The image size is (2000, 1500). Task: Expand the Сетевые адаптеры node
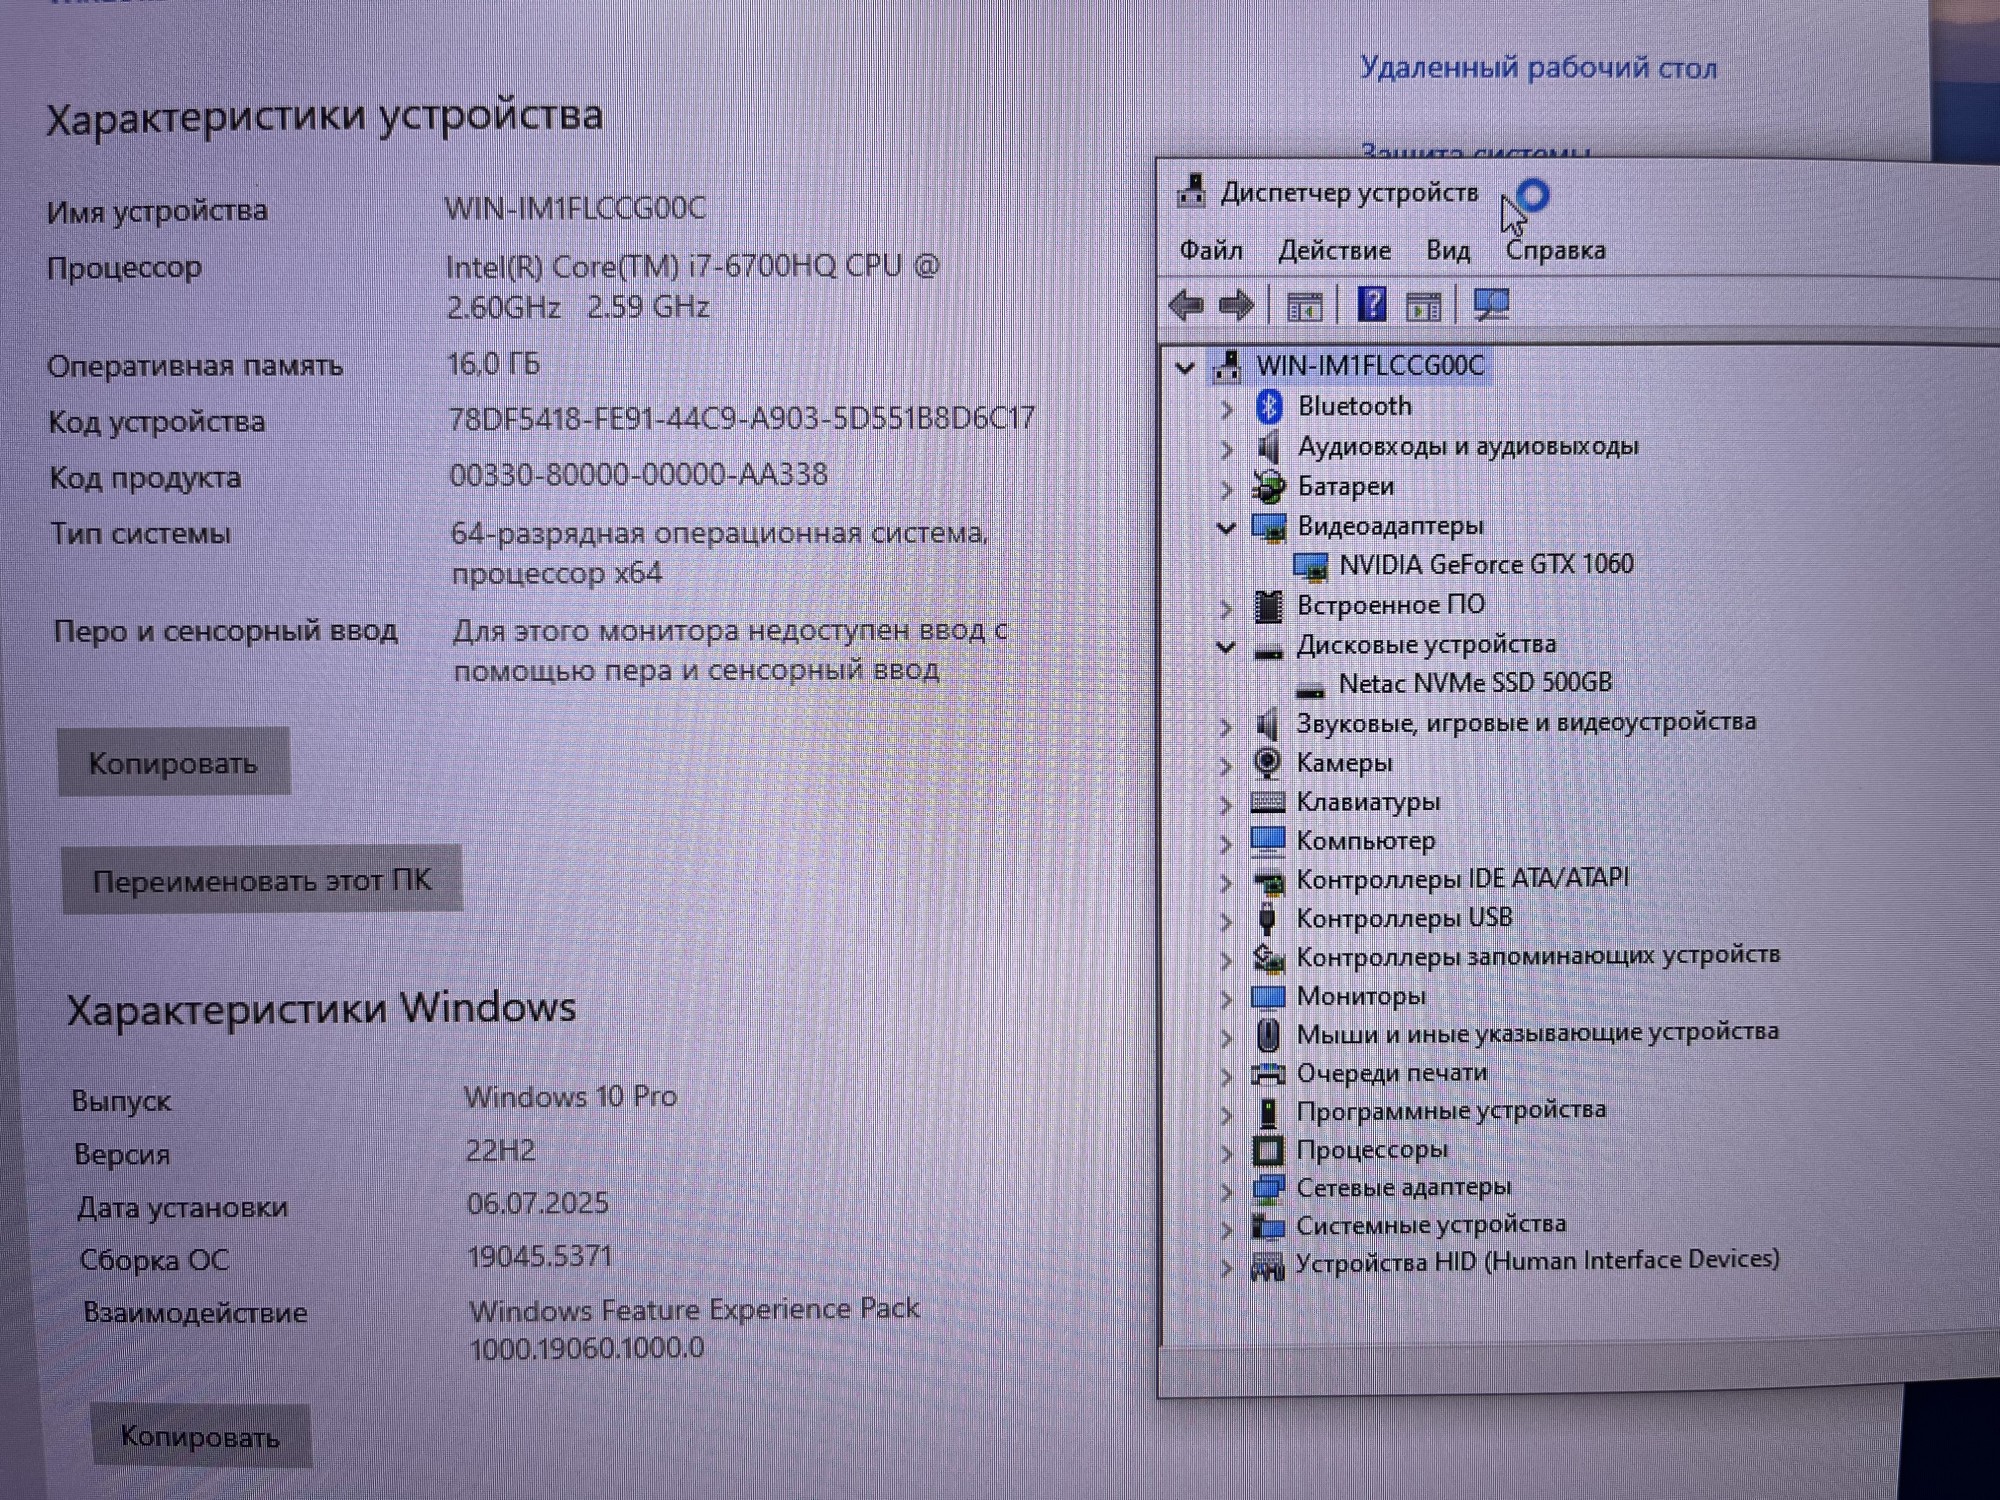(1226, 1186)
